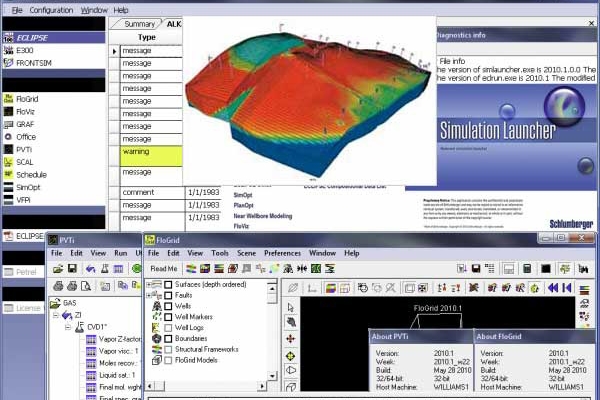Check the Structural Frameworks box
Screen dimensions: 600x400
coord(168,349)
